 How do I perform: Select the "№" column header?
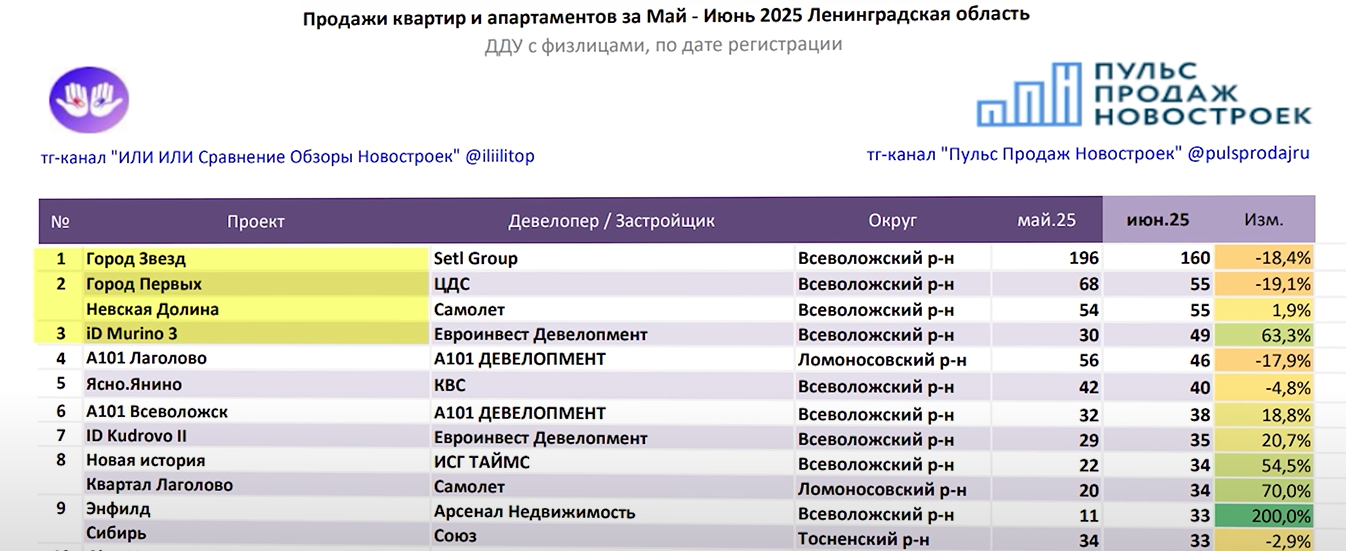tap(60, 221)
